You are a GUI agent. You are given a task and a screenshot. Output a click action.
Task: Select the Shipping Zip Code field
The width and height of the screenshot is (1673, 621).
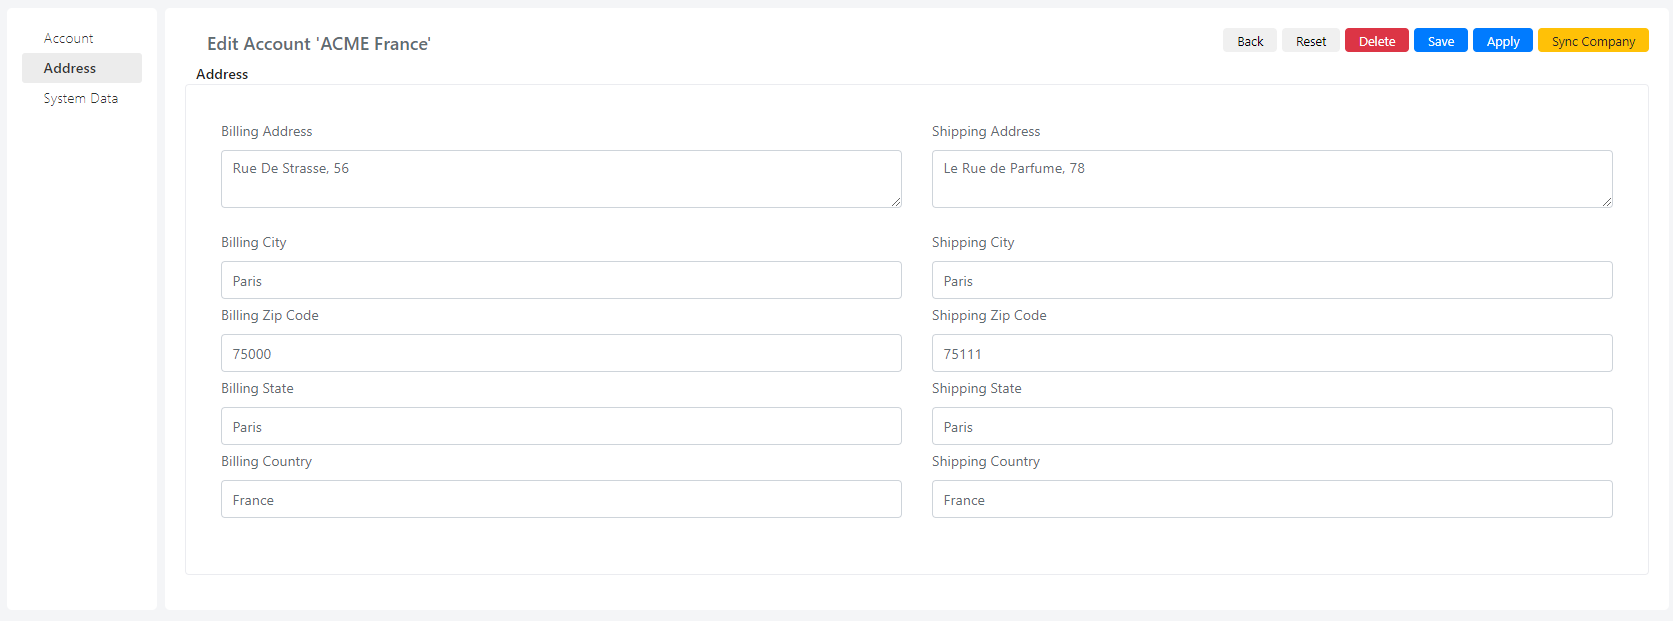[1272, 353]
